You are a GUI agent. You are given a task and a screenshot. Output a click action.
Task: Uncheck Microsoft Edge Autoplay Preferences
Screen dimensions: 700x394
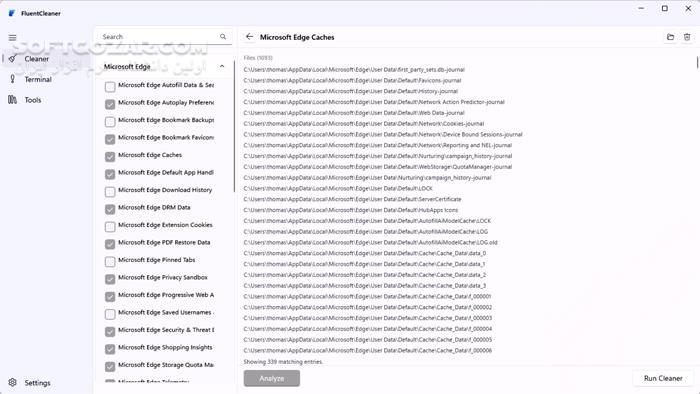pos(110,104)
